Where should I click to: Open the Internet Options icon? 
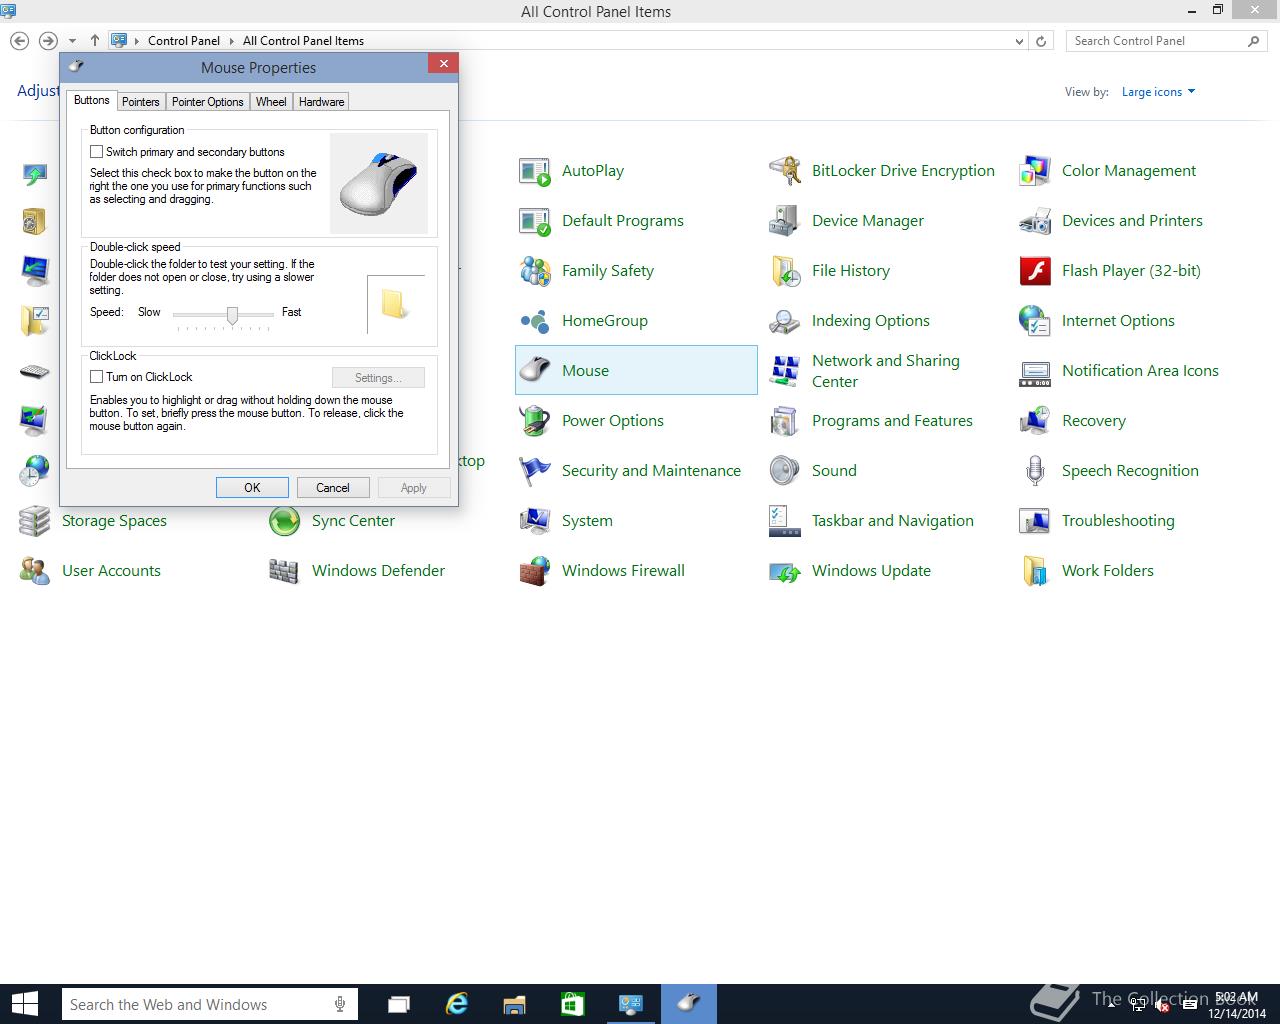[1035, 321]
